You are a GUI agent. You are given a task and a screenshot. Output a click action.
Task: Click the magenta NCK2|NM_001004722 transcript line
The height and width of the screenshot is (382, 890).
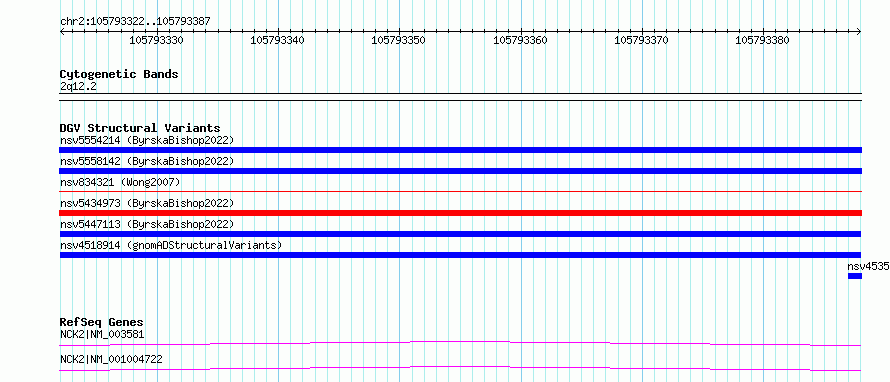[460, 368]
